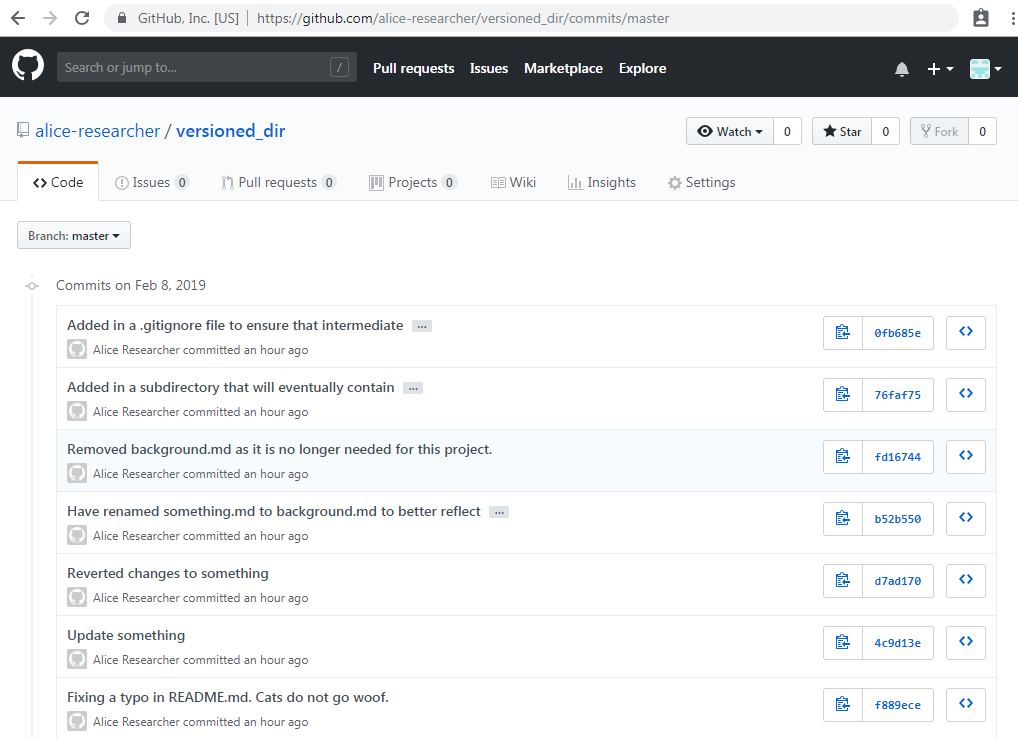Click the repository icon beside alice-researcher
This screenshot has width=1018, height=738.
point(22,130)
